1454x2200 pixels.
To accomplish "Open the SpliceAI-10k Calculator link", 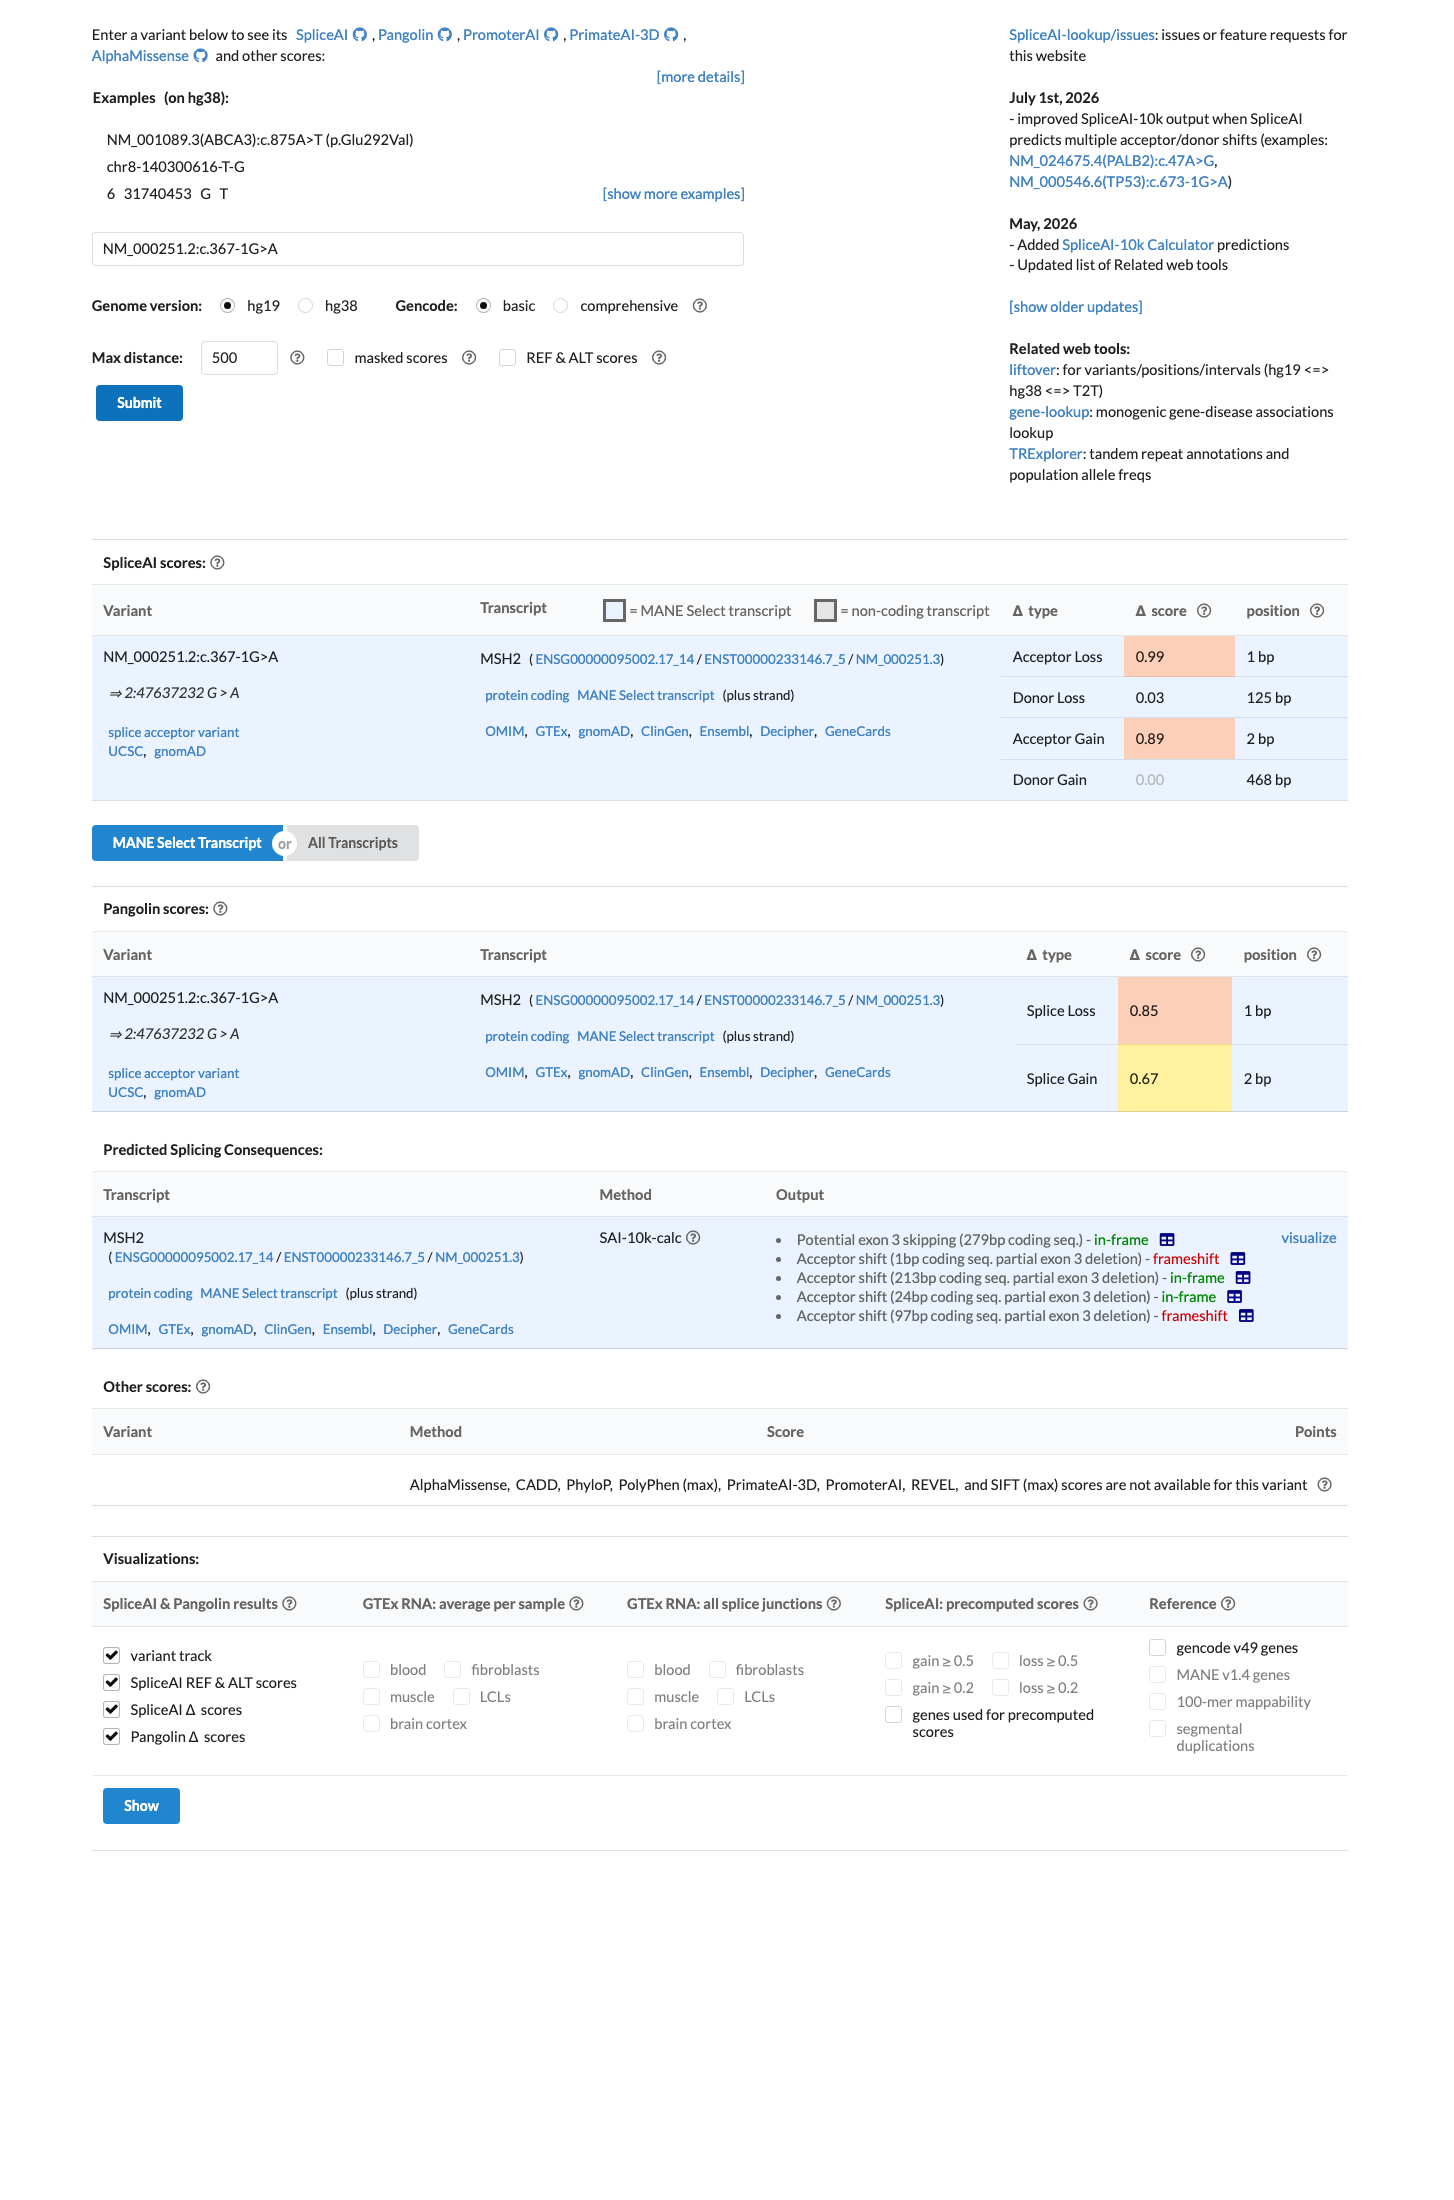I will (x=1138, y=245).
